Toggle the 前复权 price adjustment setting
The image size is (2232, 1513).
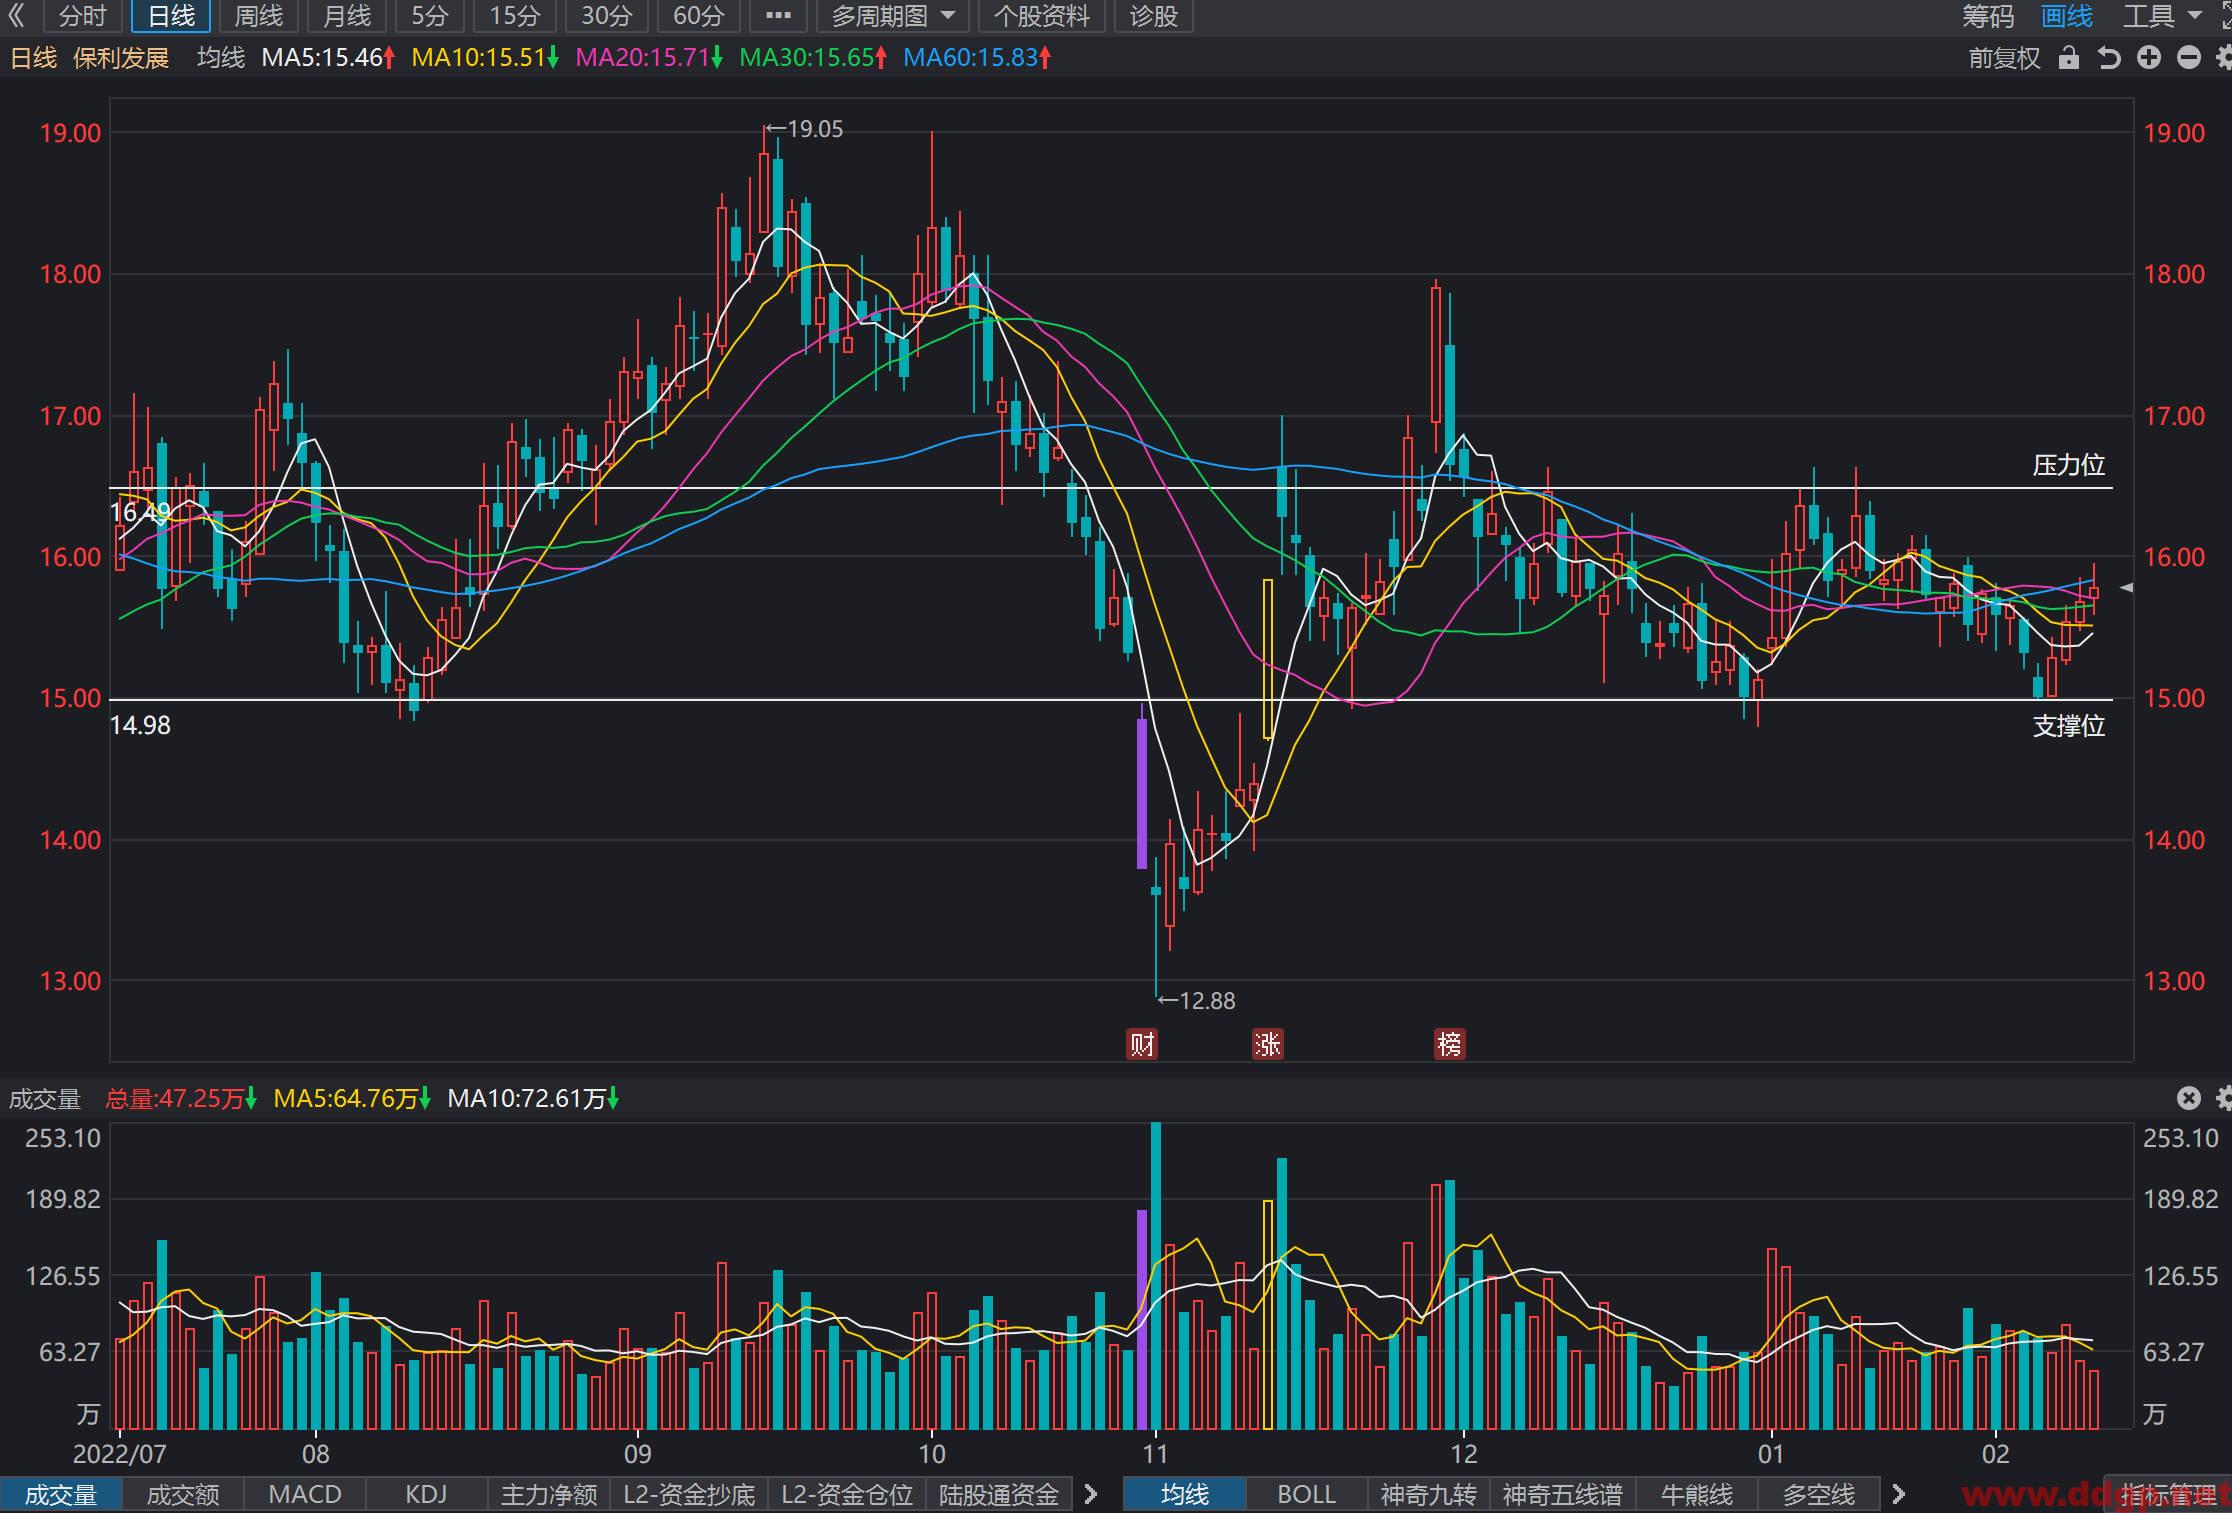click(x=2004, y=58)
